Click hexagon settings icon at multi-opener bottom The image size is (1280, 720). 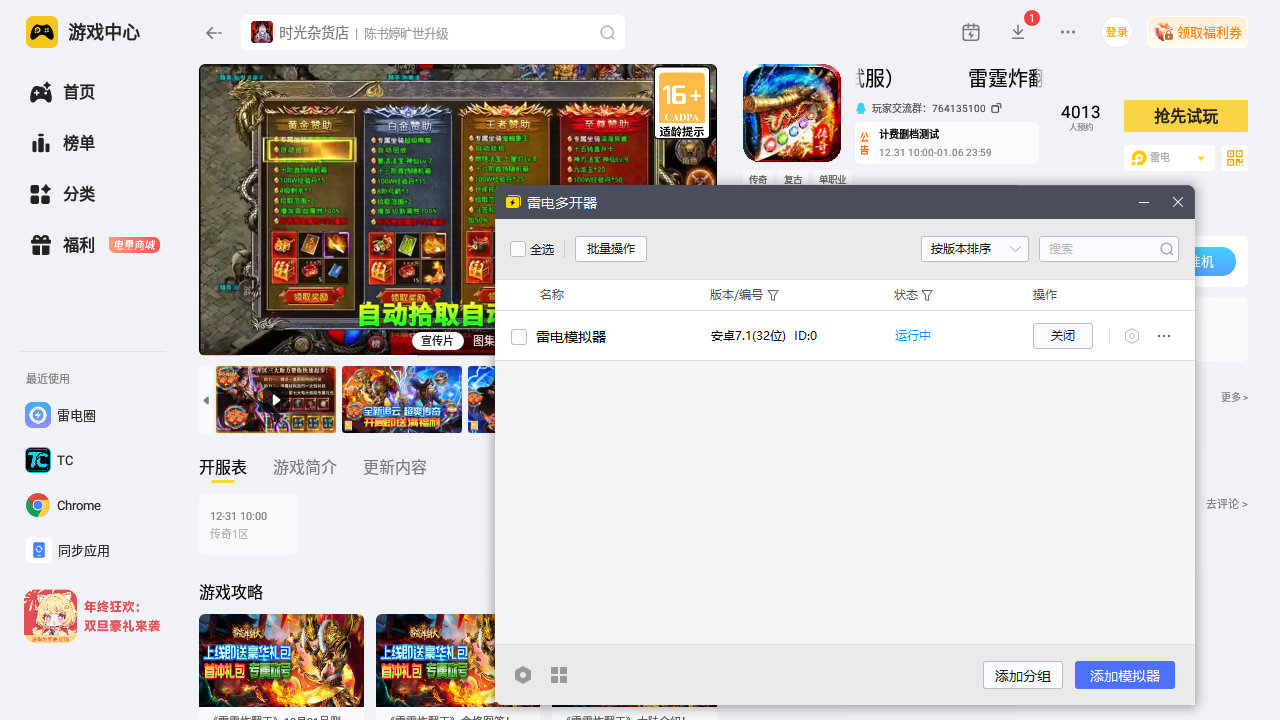point(523,675)
